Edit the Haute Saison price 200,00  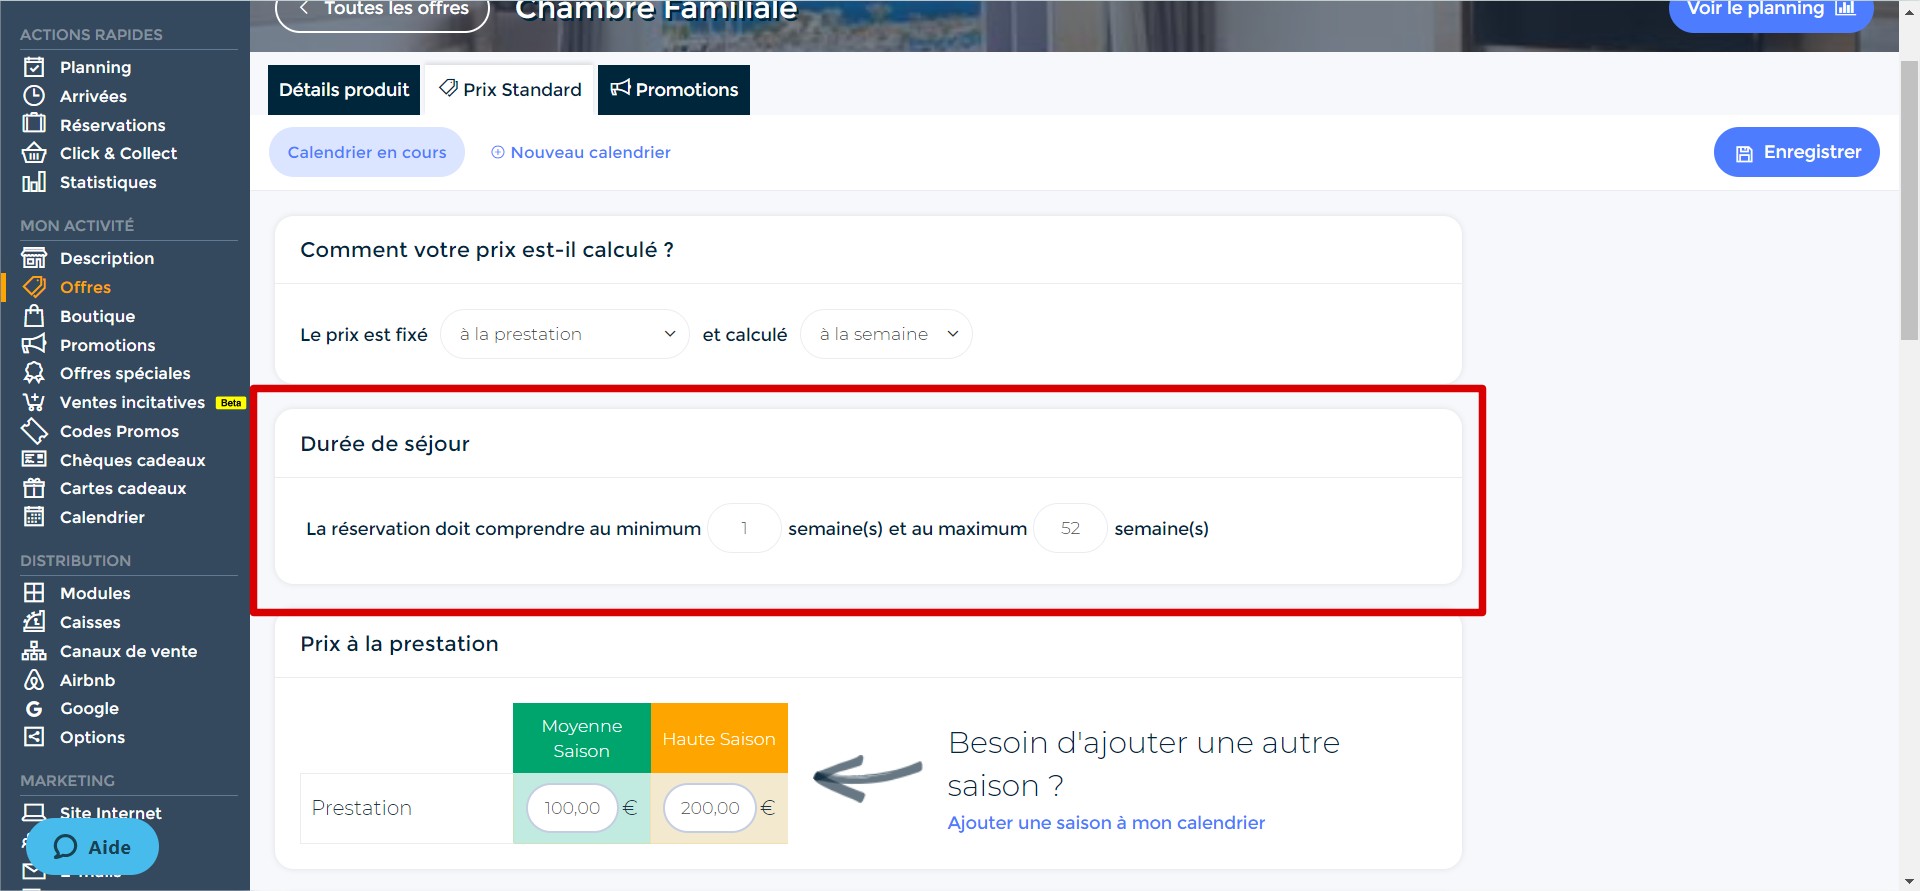(710, 808)
